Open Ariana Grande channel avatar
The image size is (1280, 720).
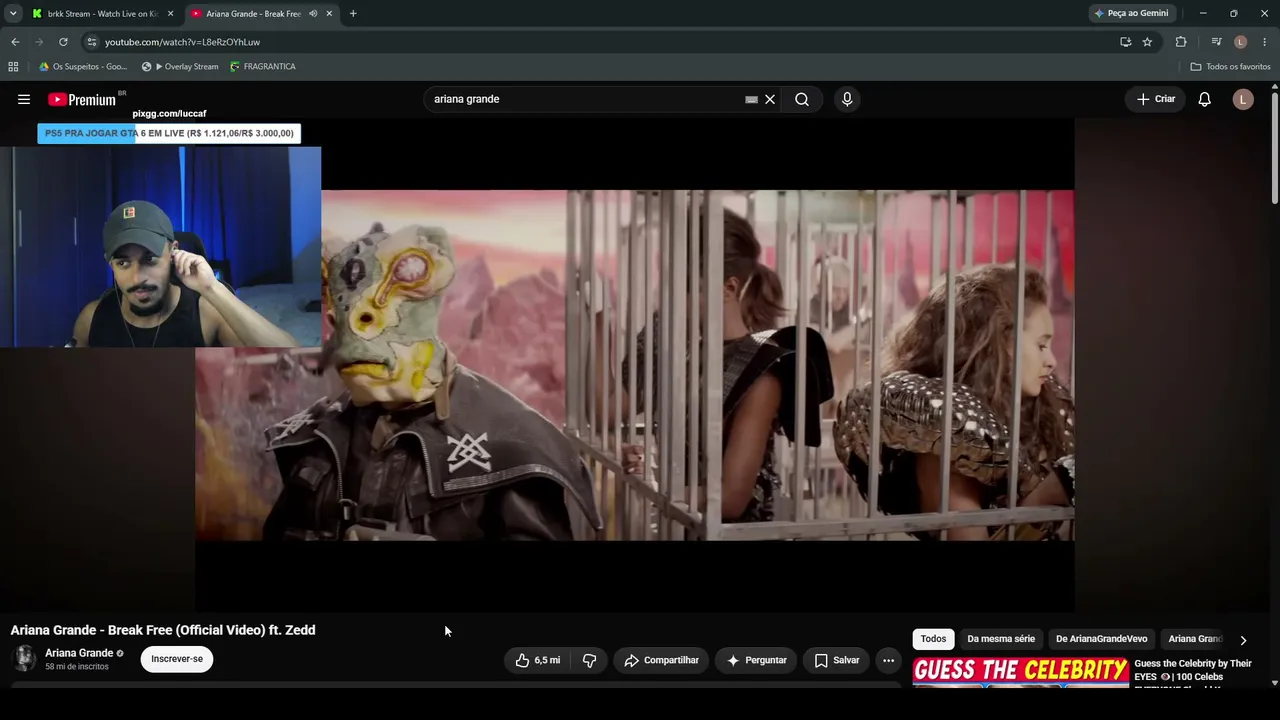(24, 658)
